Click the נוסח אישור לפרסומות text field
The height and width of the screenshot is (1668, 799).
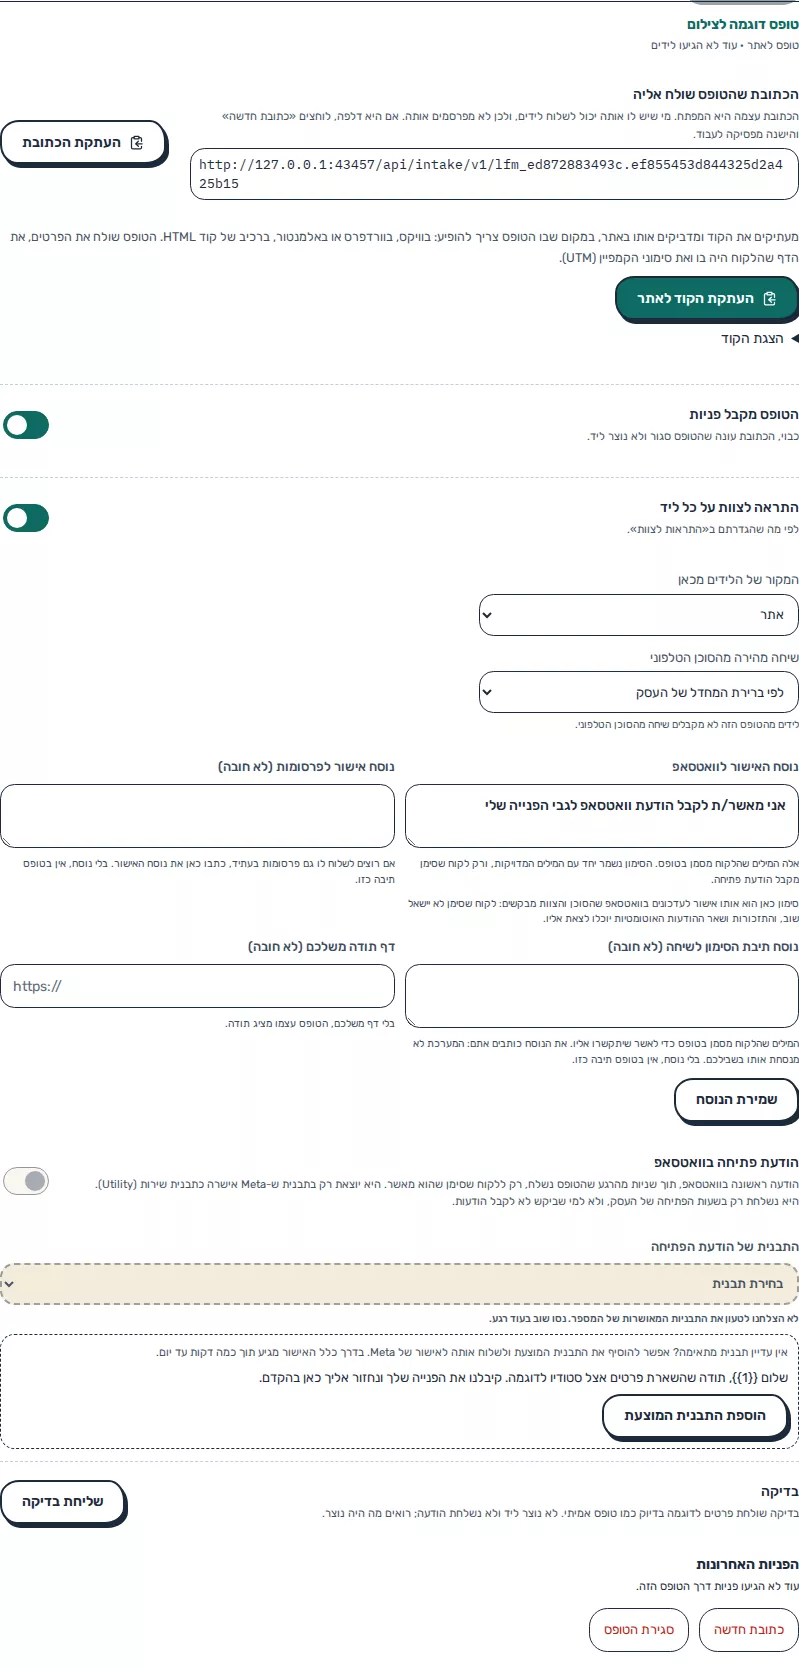[x=197, y=816]
